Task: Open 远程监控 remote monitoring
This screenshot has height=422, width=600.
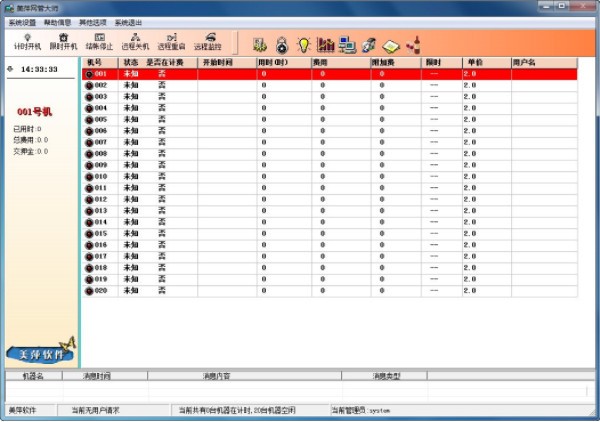Action: pos(208,42)
